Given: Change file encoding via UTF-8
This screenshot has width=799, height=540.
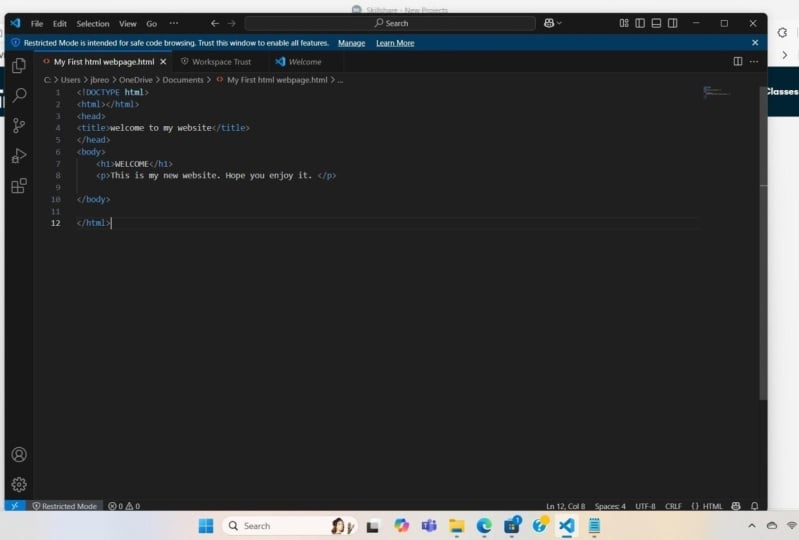Looking at the screenshot, I should pyautogui.click(x=645, y=506).
